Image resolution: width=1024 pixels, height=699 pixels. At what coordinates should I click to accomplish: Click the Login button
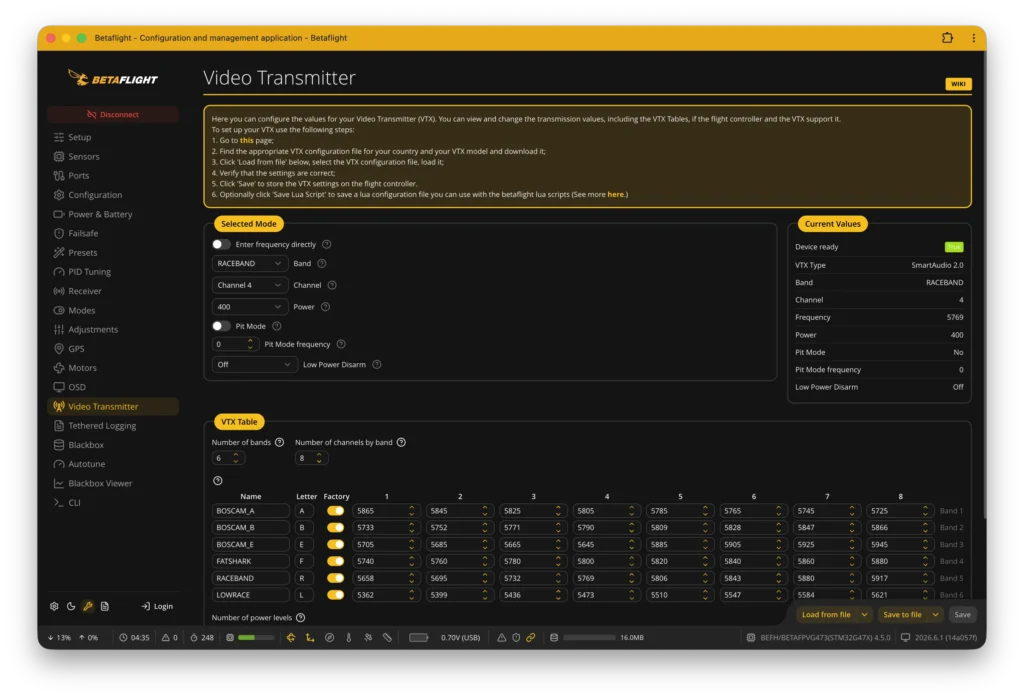click(x=157, y=606)
